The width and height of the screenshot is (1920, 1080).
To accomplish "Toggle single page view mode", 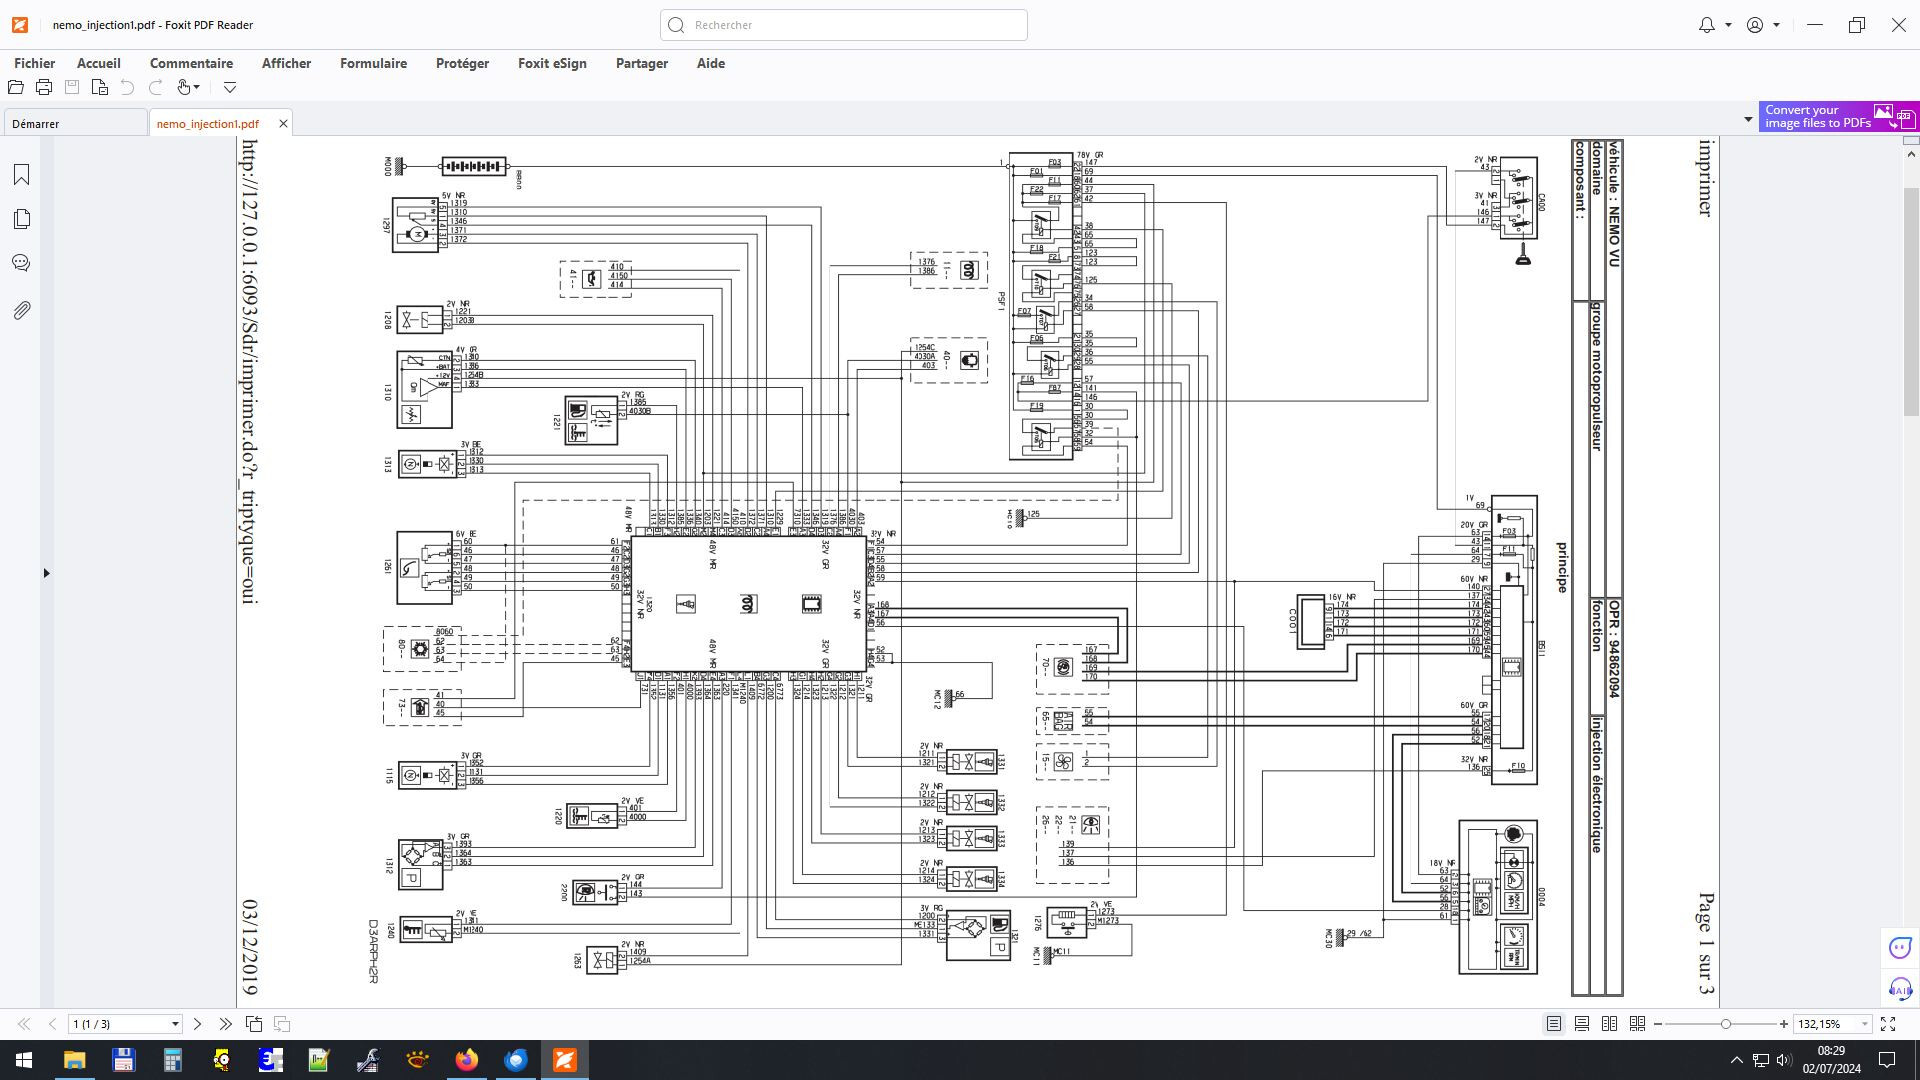I will (1554, 1024).
